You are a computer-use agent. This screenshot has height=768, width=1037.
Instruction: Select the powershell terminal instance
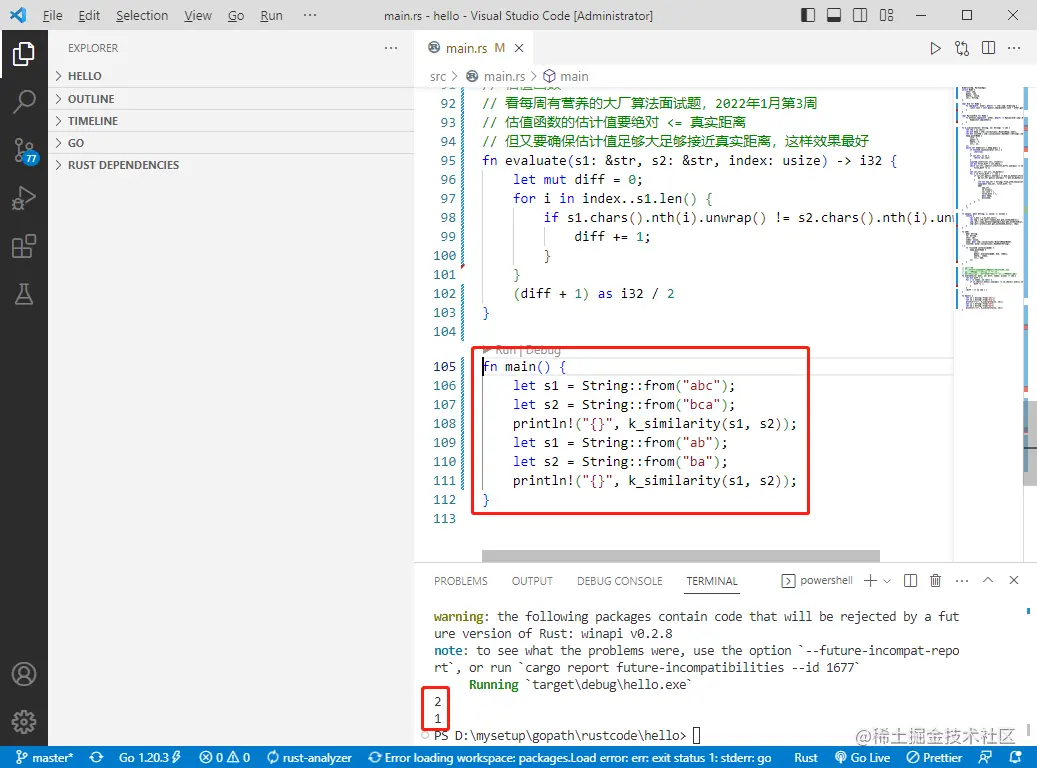click(817, 581)
